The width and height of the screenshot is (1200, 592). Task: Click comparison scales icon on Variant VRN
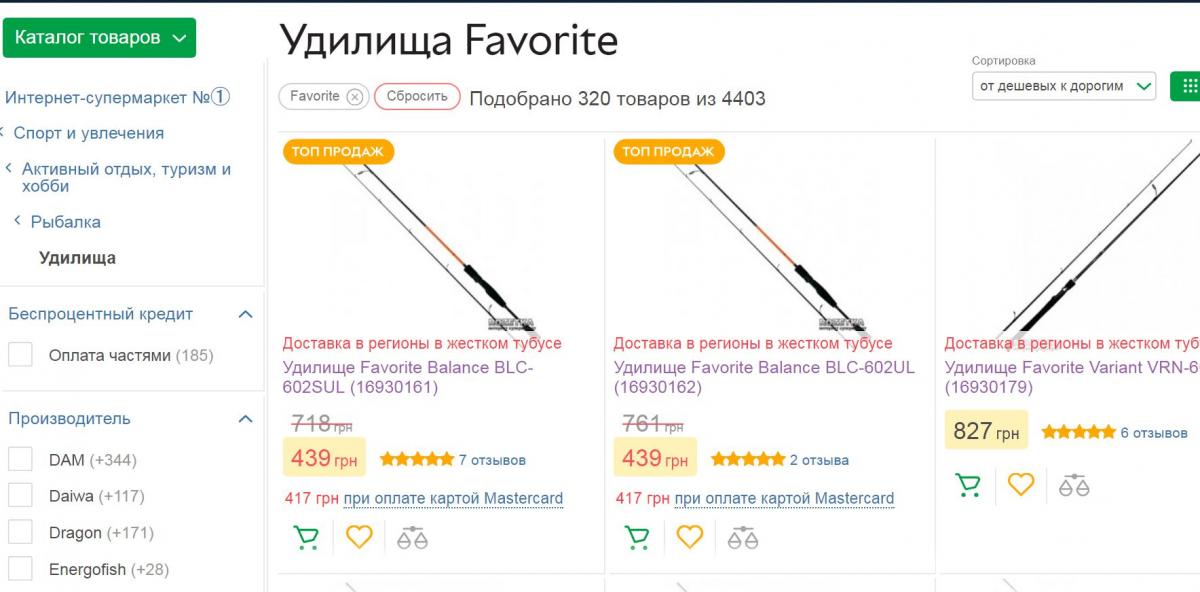point(1076,487)
